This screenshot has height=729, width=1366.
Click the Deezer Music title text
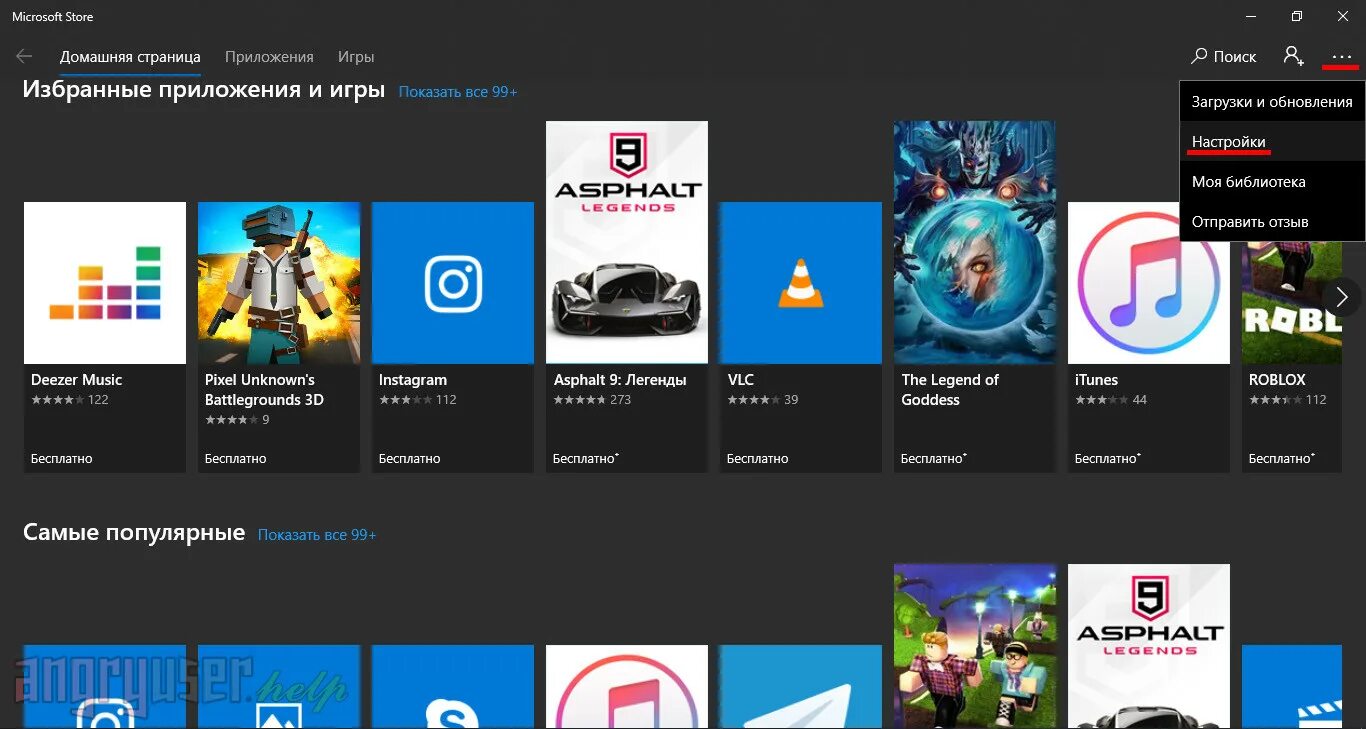76,380
